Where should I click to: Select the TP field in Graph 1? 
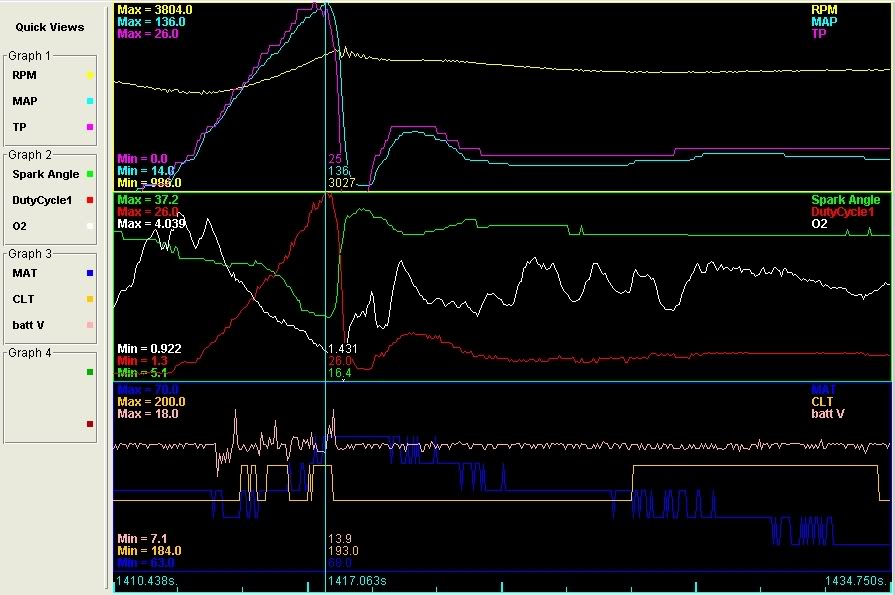pos(19,127)
